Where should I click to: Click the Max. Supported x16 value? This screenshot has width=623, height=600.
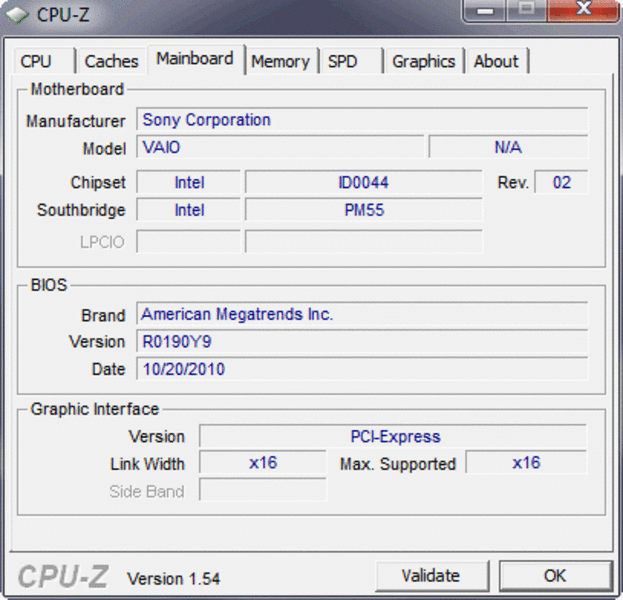pos(526,463)
